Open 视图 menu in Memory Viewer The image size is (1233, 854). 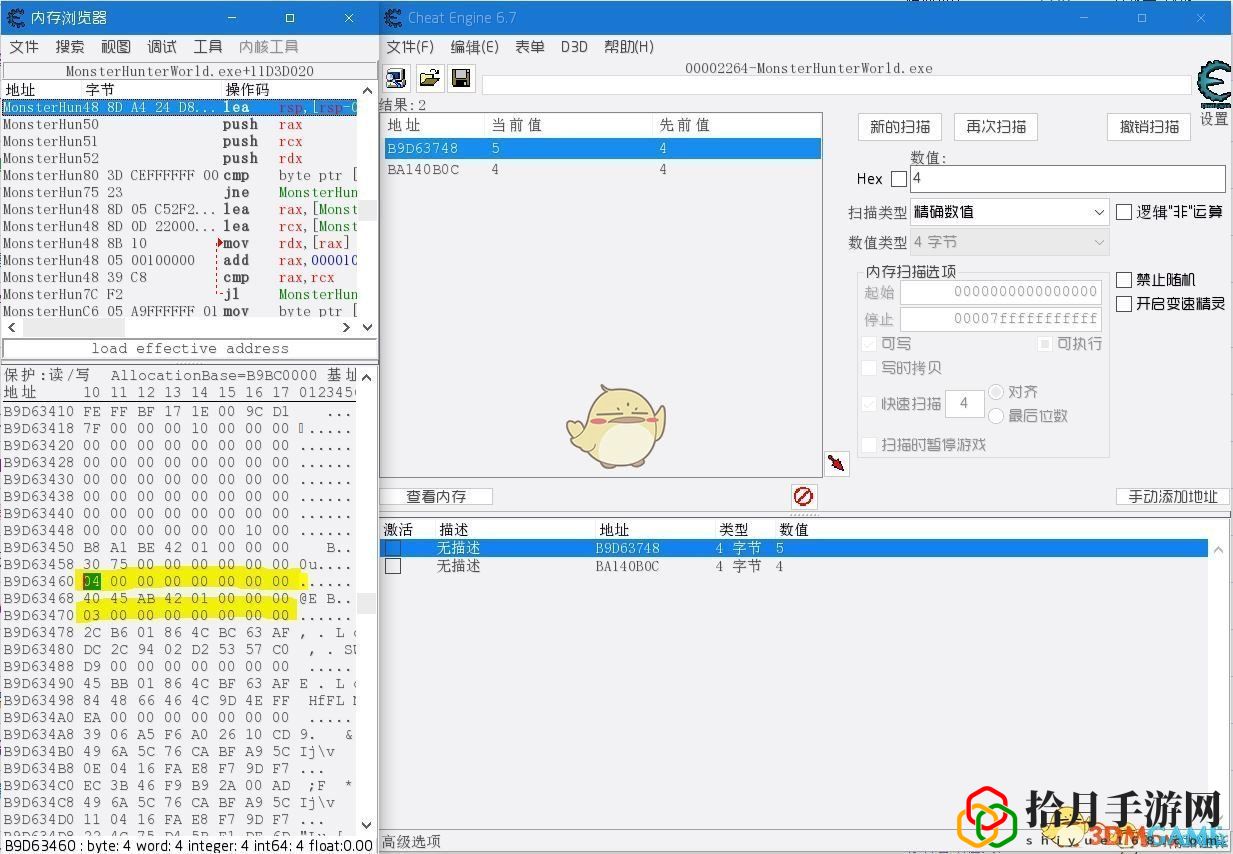[x=116, y=47]
